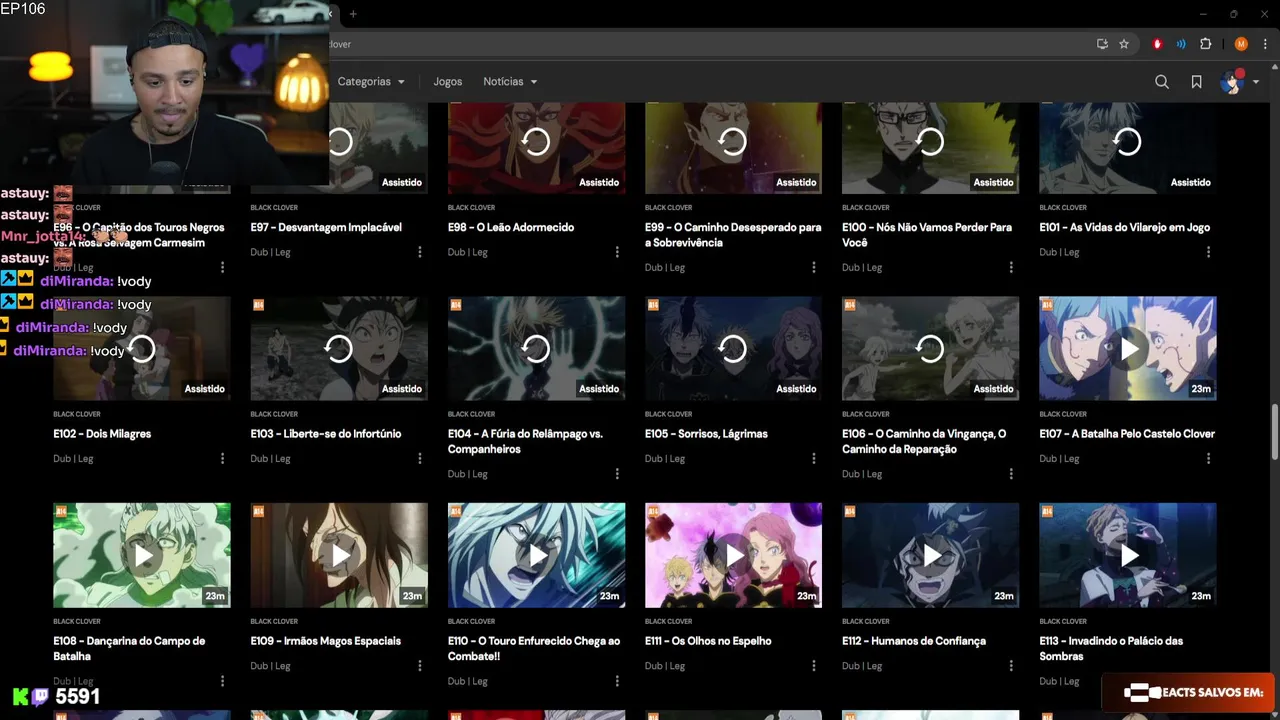Open a new browser tab

coord(352,14)
